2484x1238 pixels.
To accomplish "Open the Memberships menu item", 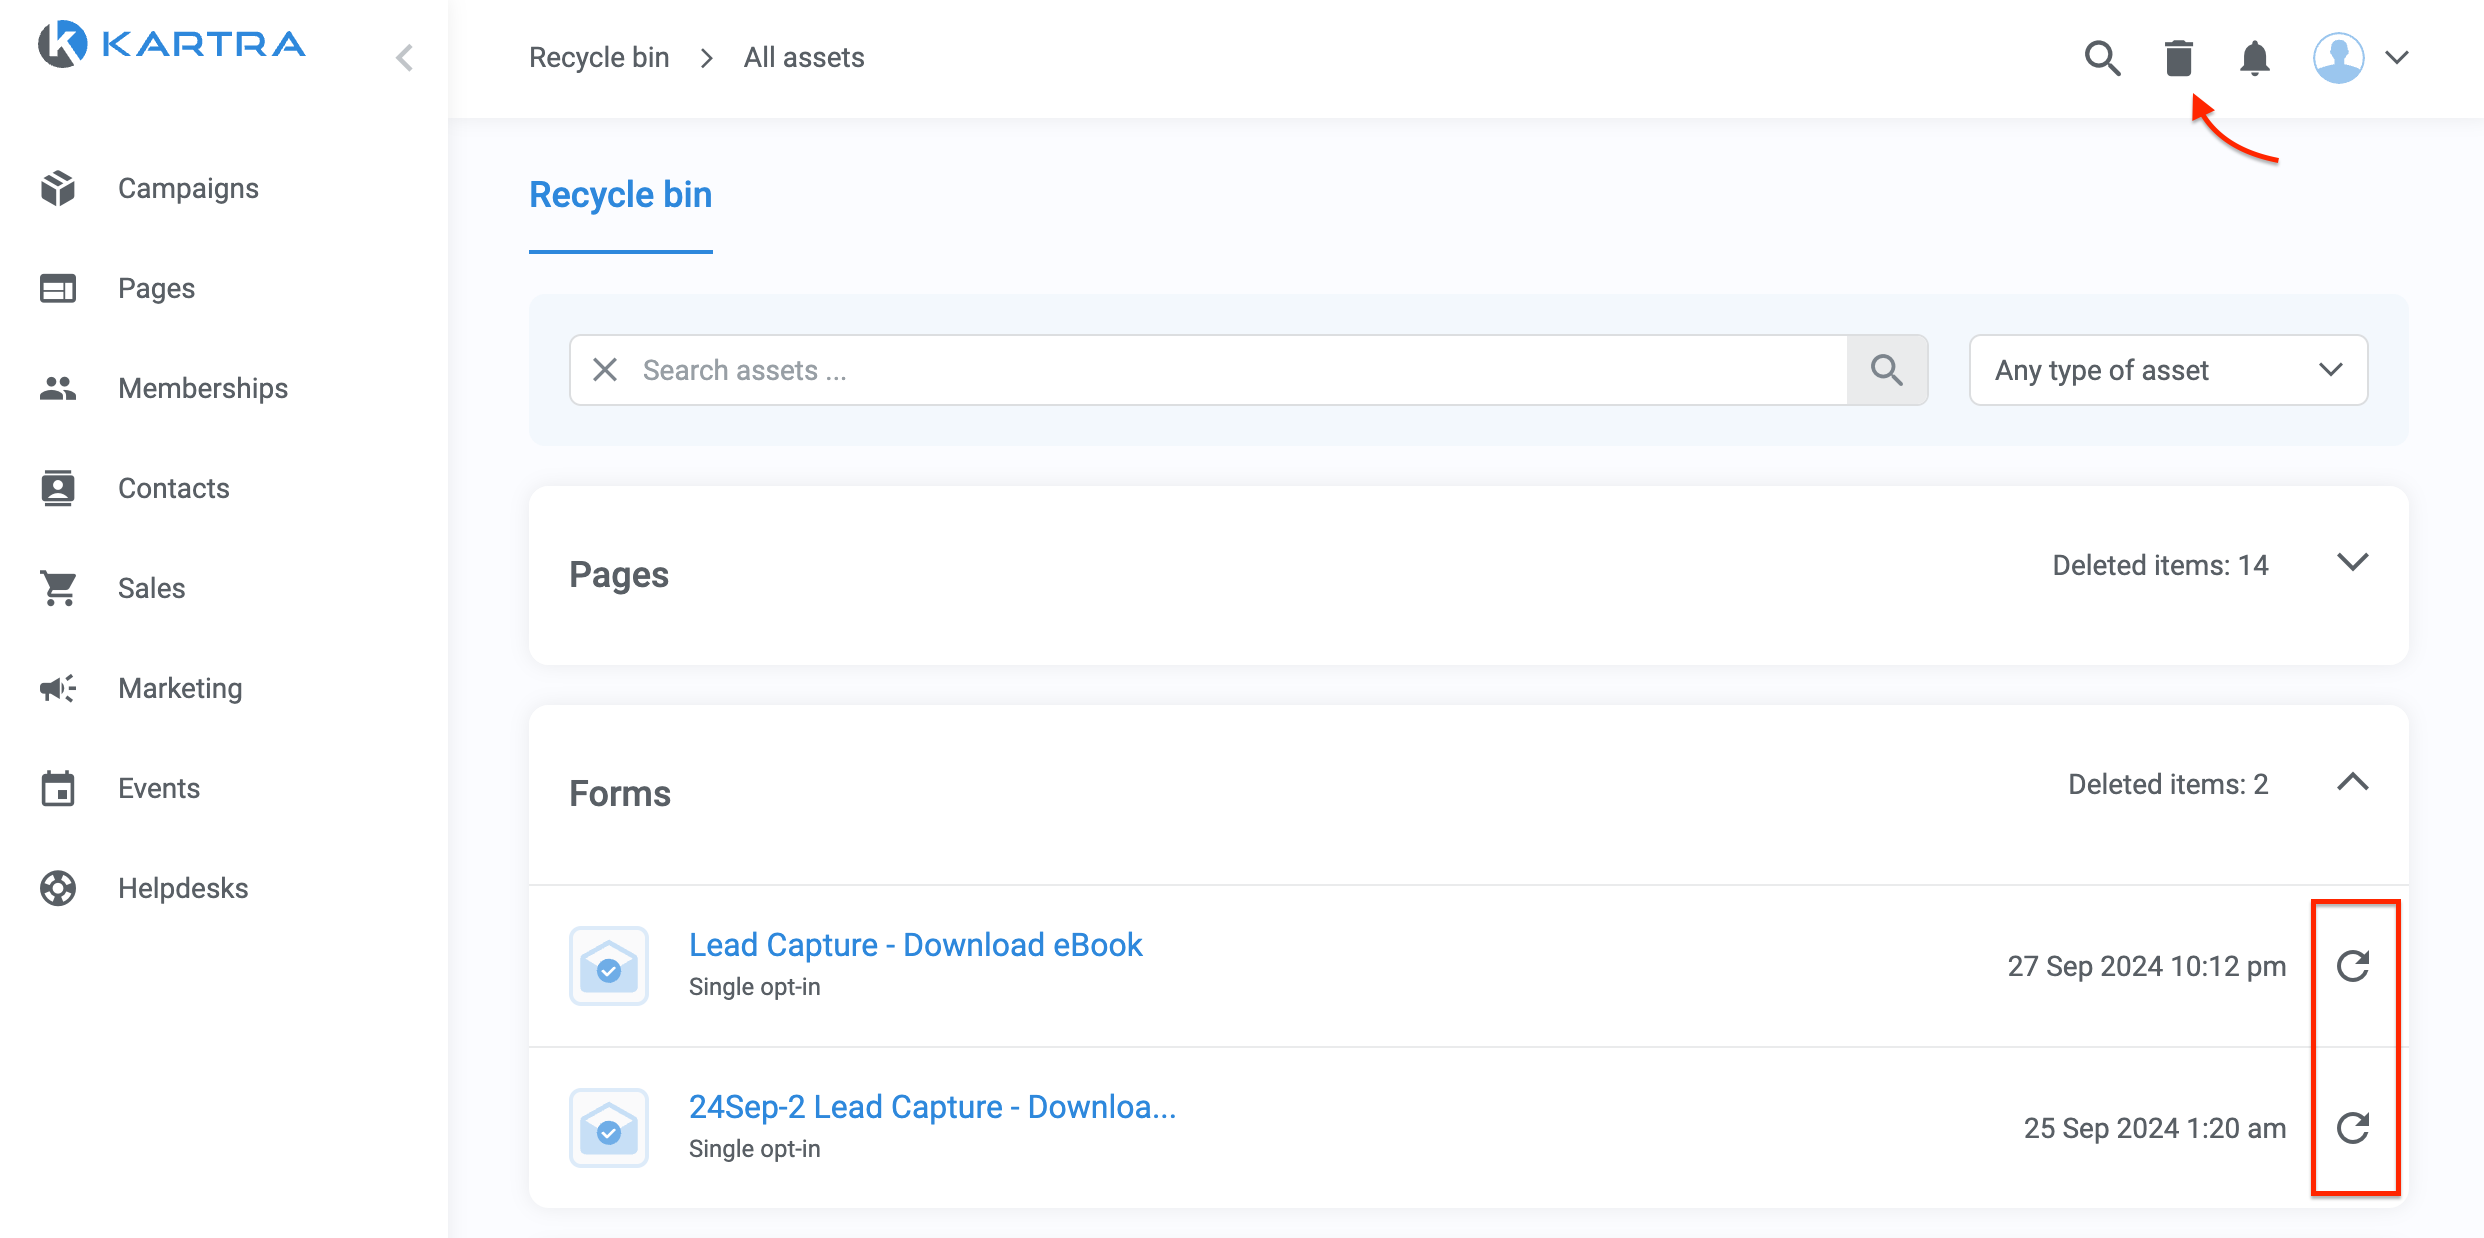I will (202, 388).
